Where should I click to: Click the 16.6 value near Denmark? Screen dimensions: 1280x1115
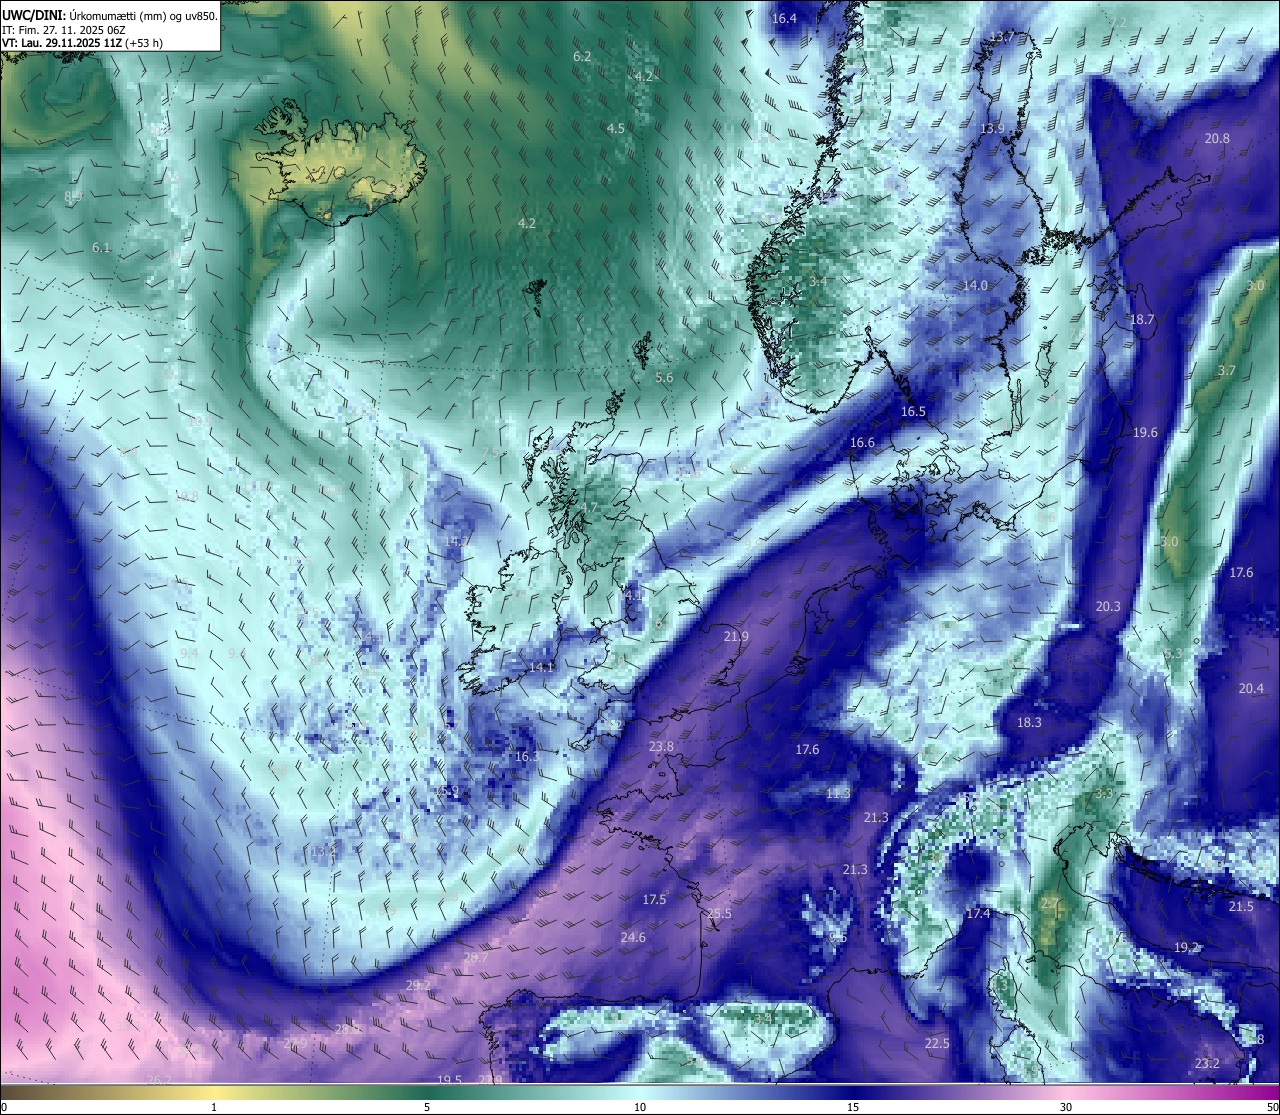click(x=862, y=443)
